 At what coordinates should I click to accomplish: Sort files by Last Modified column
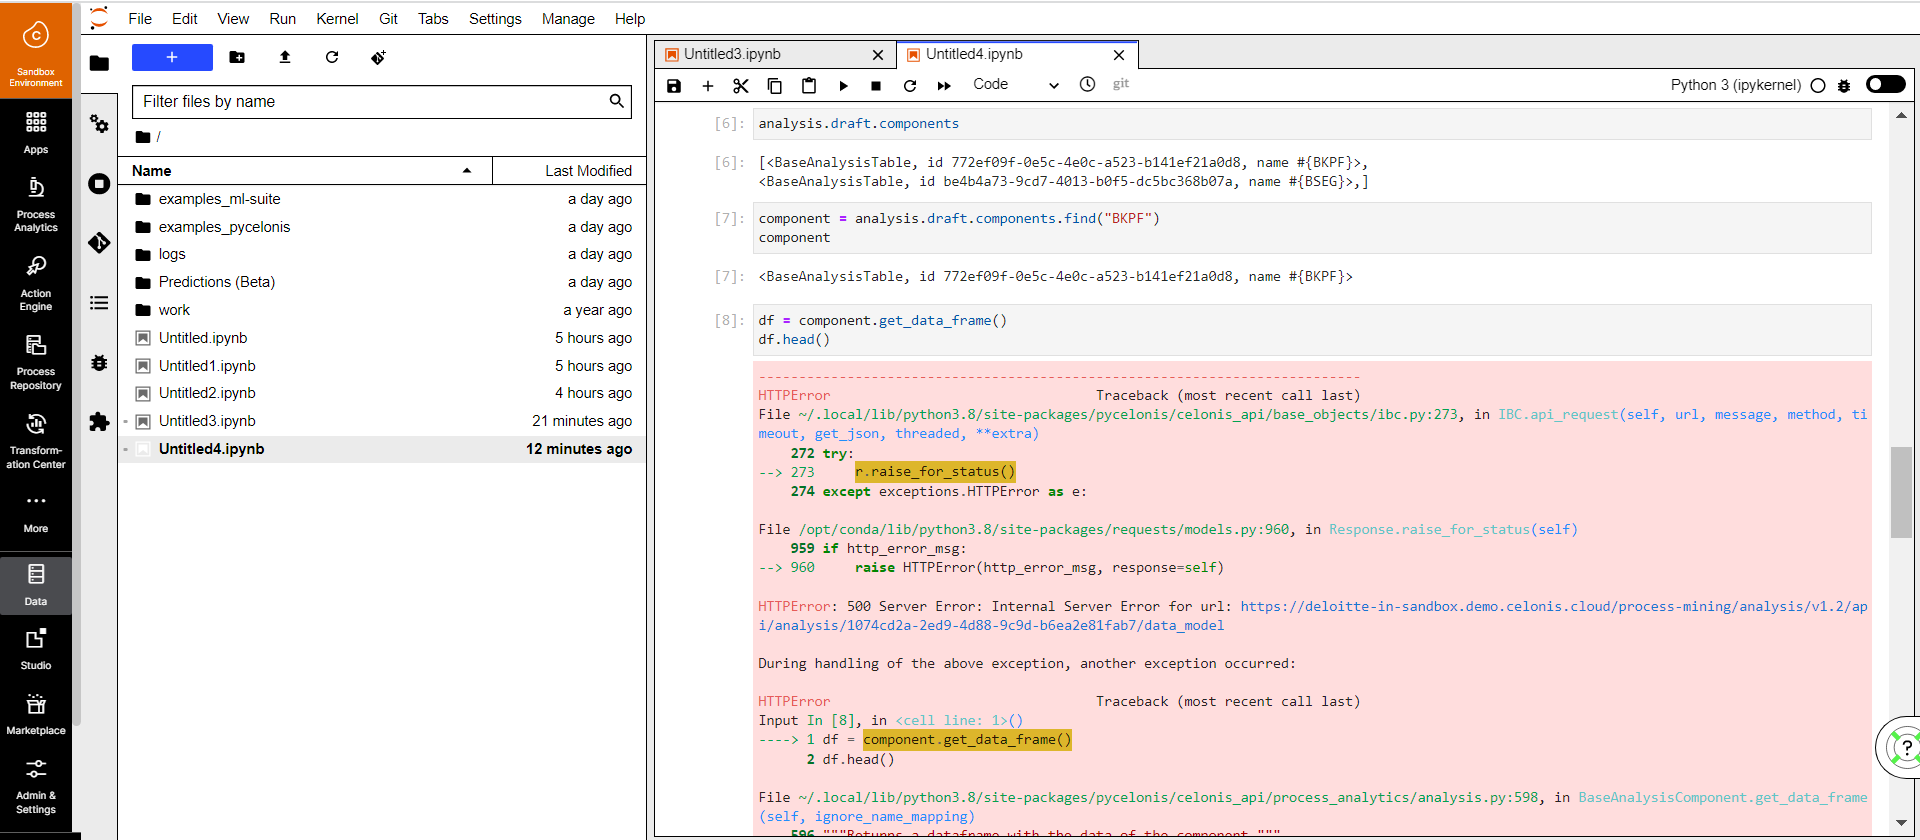coord(570,171)
